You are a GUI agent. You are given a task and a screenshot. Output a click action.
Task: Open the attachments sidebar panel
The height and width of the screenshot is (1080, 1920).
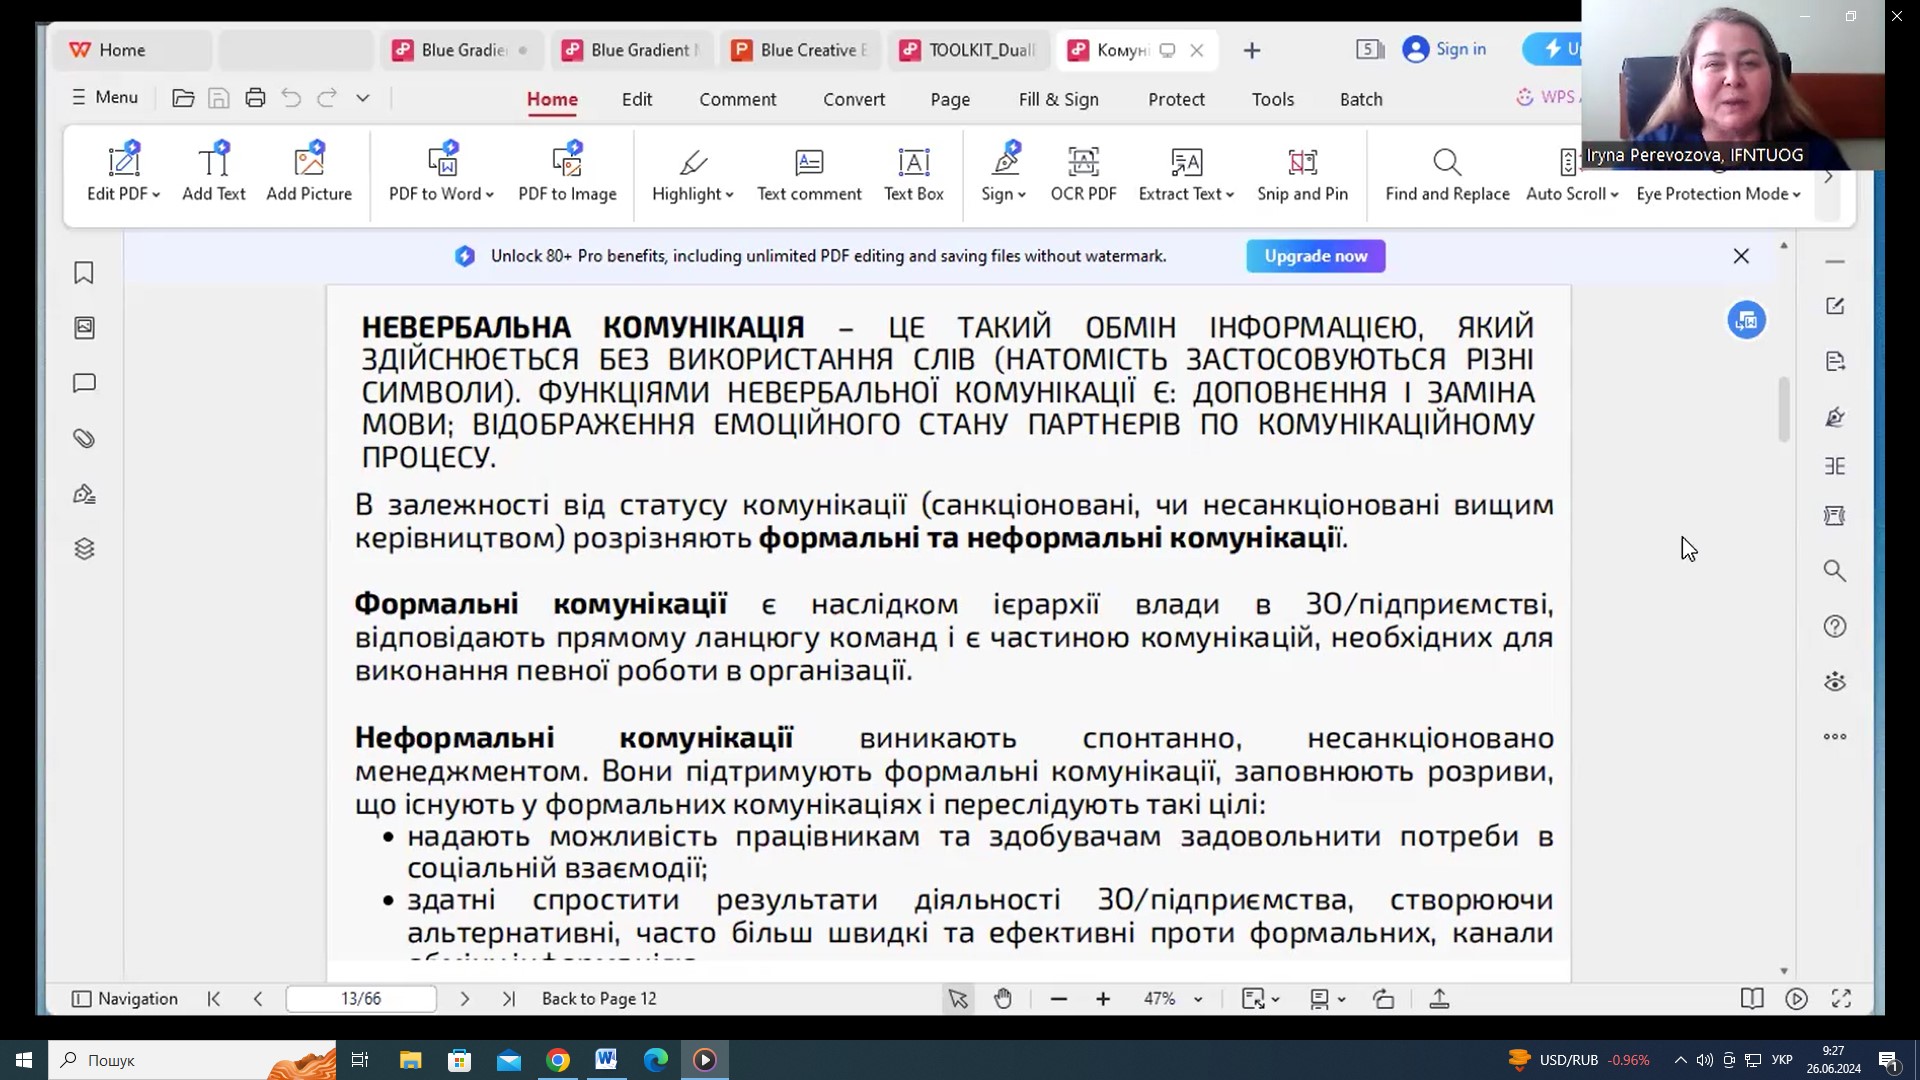[84, 438]
